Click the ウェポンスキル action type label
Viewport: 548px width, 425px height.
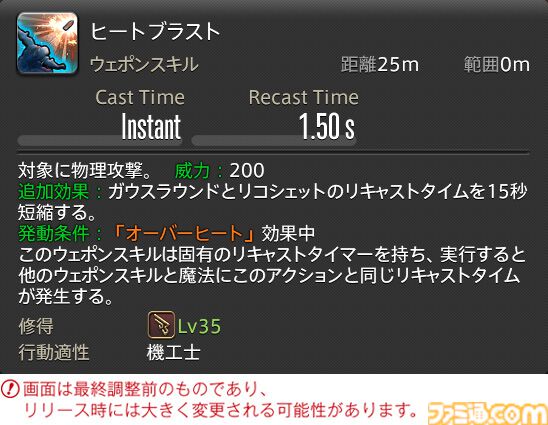tap(144, 65)
